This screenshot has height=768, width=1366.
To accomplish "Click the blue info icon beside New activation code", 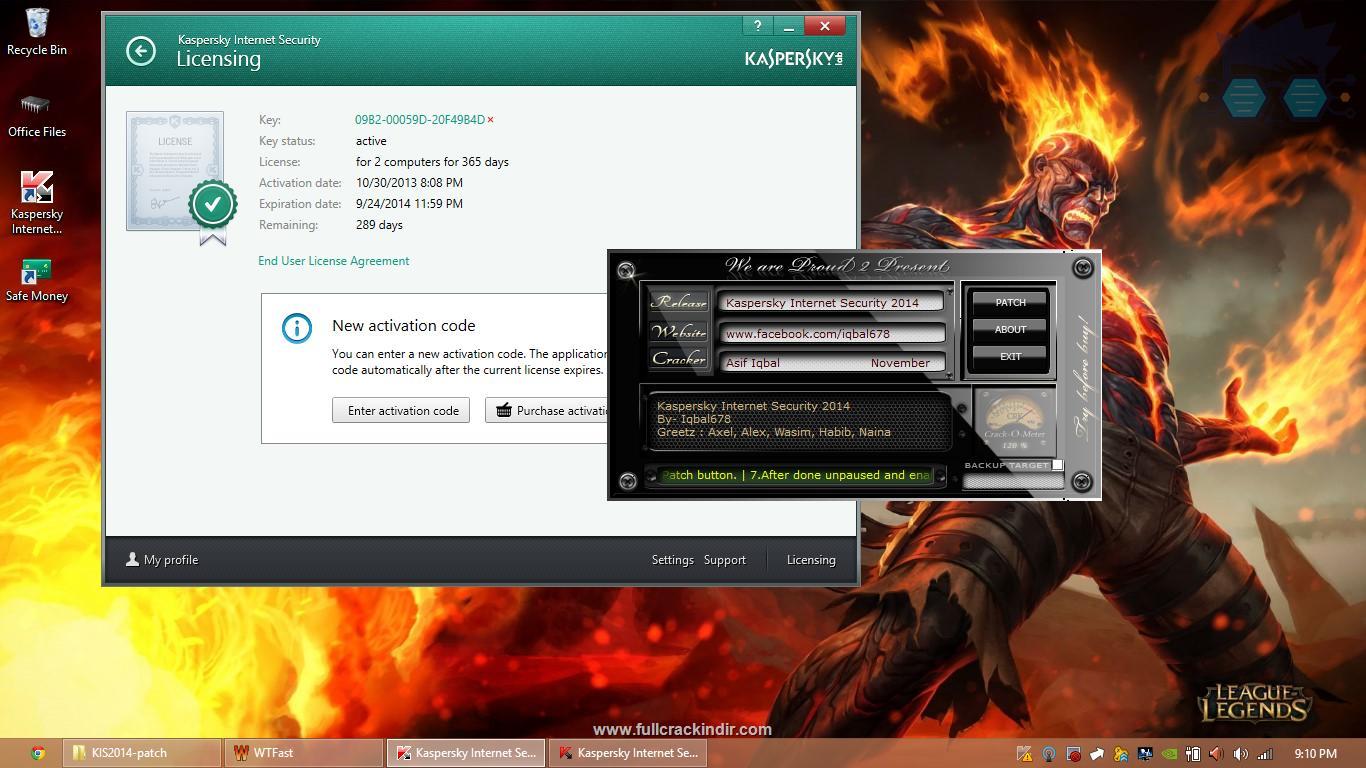I will tap(297, 328).
